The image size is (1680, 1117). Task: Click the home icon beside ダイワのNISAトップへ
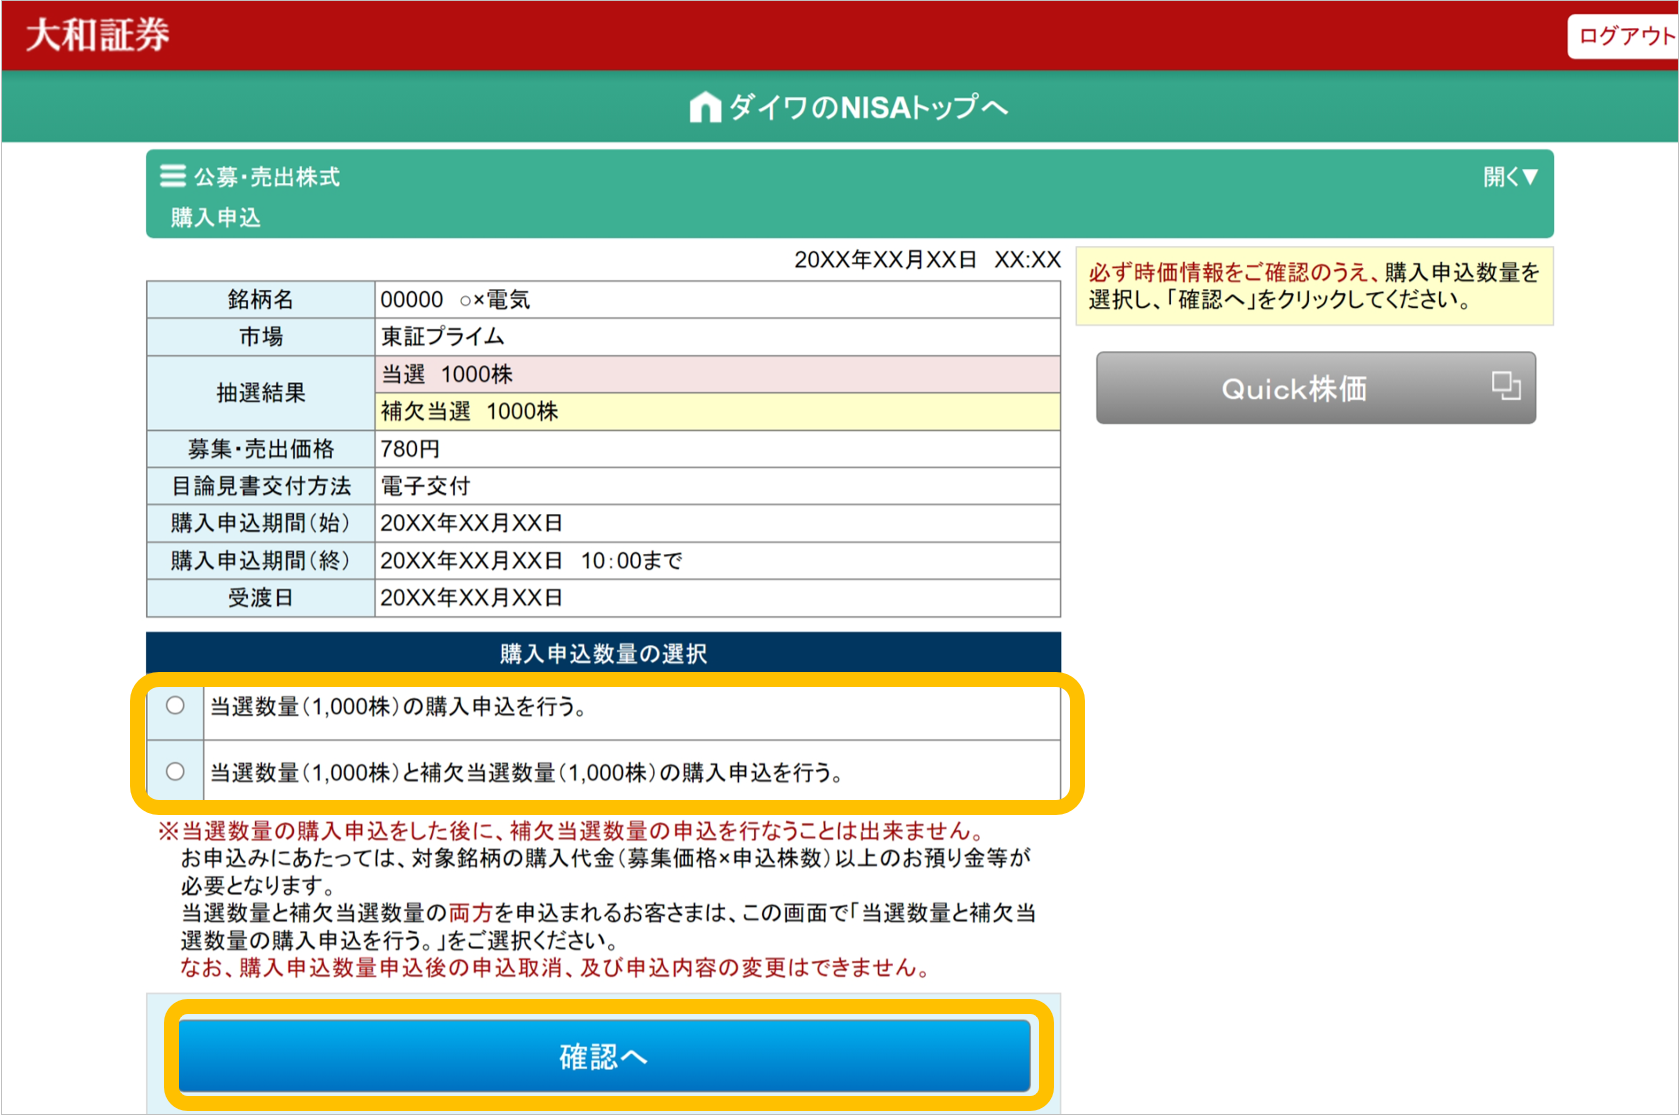point(705,107)
